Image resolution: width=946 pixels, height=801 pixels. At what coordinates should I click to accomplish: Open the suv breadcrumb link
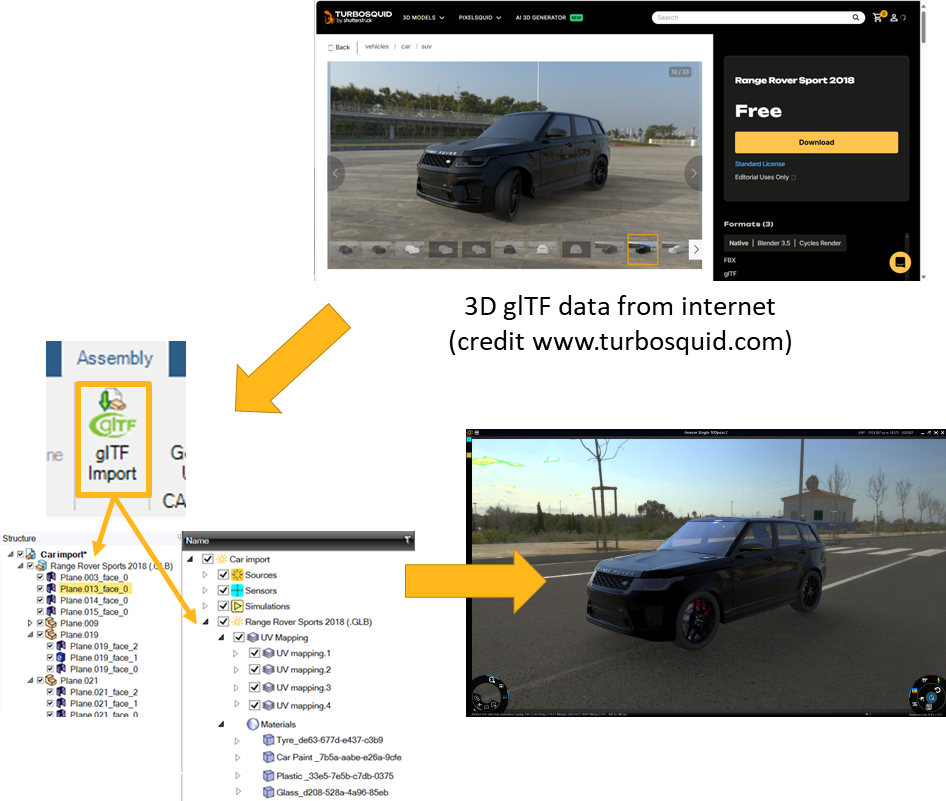click(427, 46)
